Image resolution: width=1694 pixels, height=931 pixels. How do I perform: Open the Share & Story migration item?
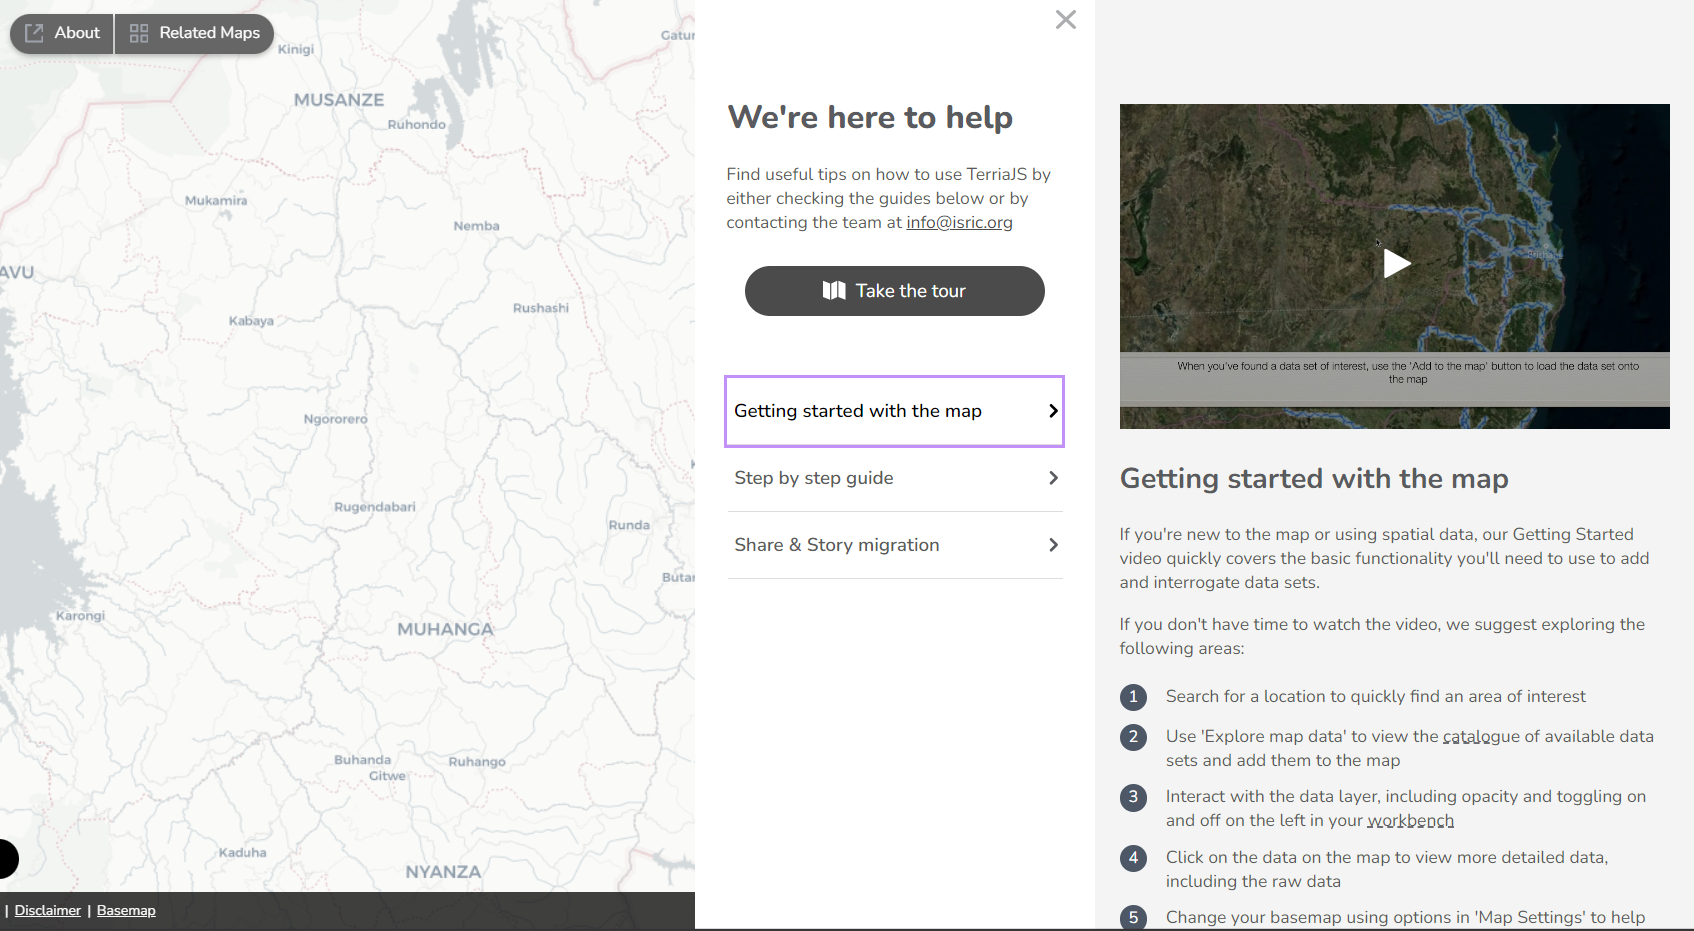(x=837, y=545)
